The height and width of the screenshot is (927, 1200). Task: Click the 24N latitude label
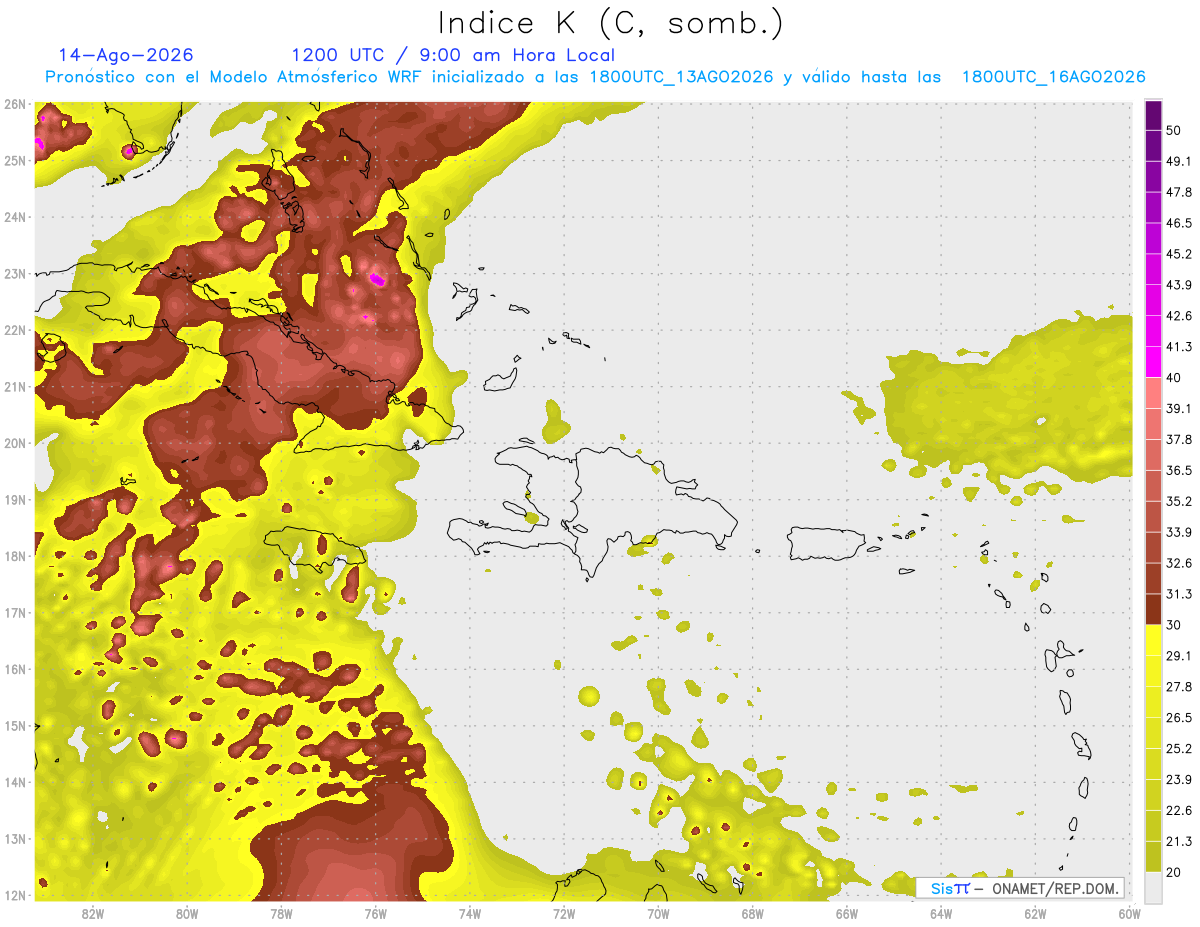coord(14,217)
